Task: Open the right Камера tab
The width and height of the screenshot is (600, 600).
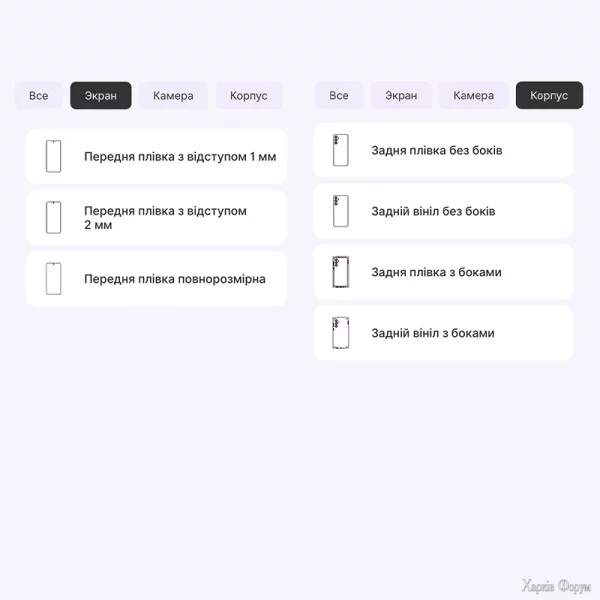Action: pos(473,96)
